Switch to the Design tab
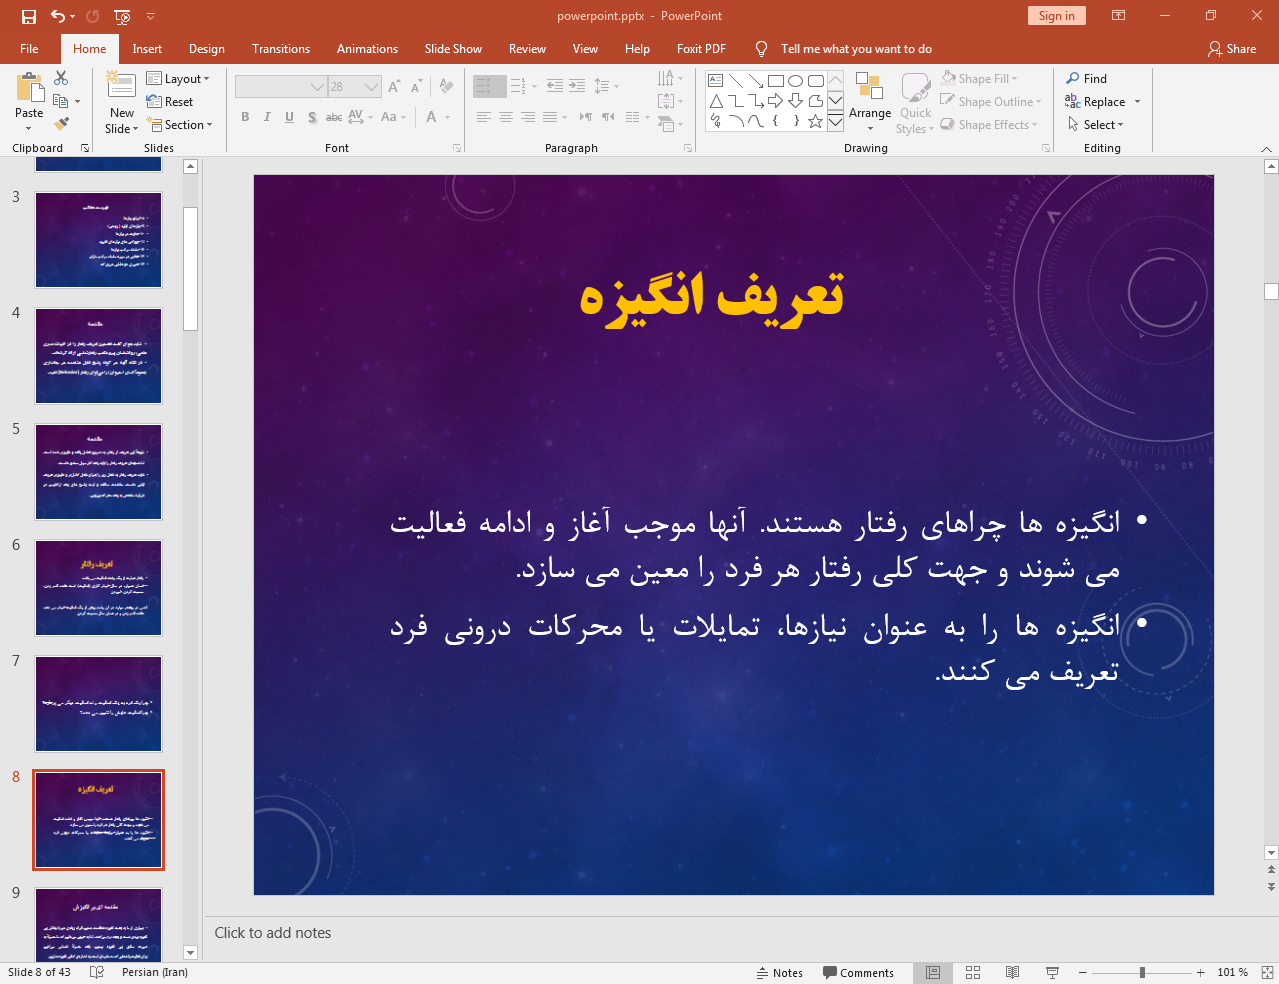This screenshot has height=984, width=1279. tap(207, 48)
